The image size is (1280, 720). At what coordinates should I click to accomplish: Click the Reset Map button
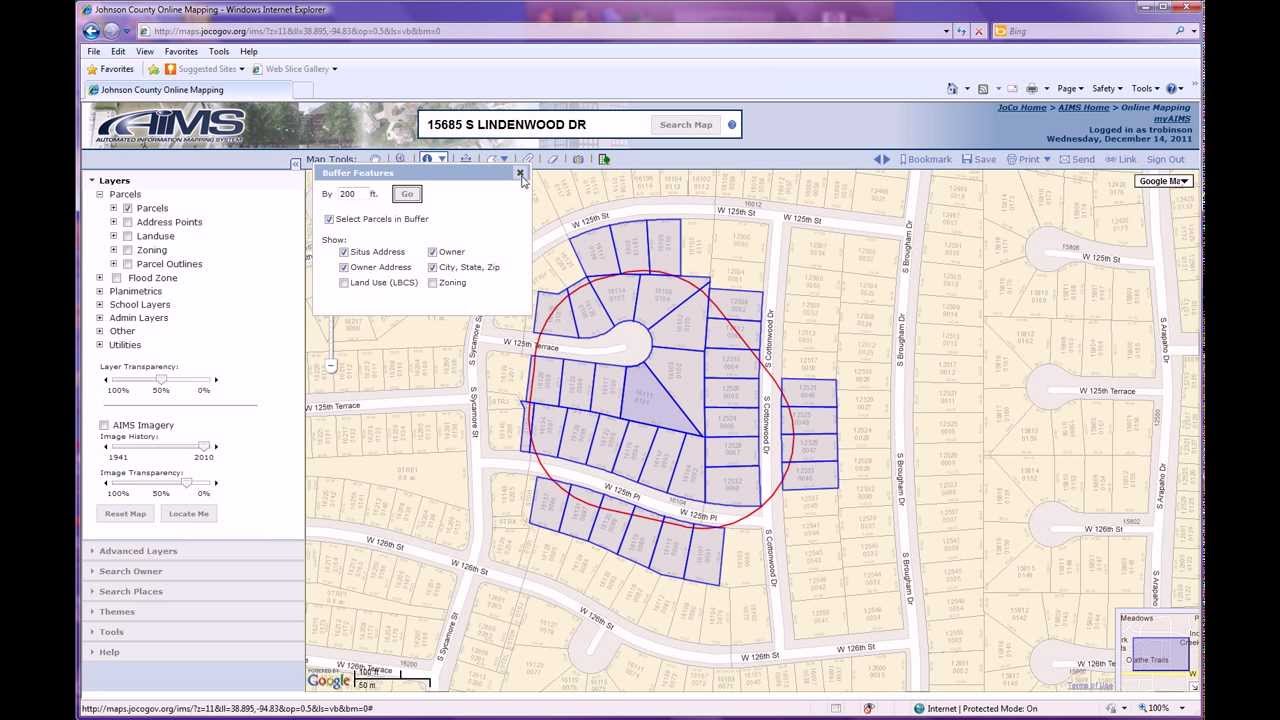click(x=126, y=514)
